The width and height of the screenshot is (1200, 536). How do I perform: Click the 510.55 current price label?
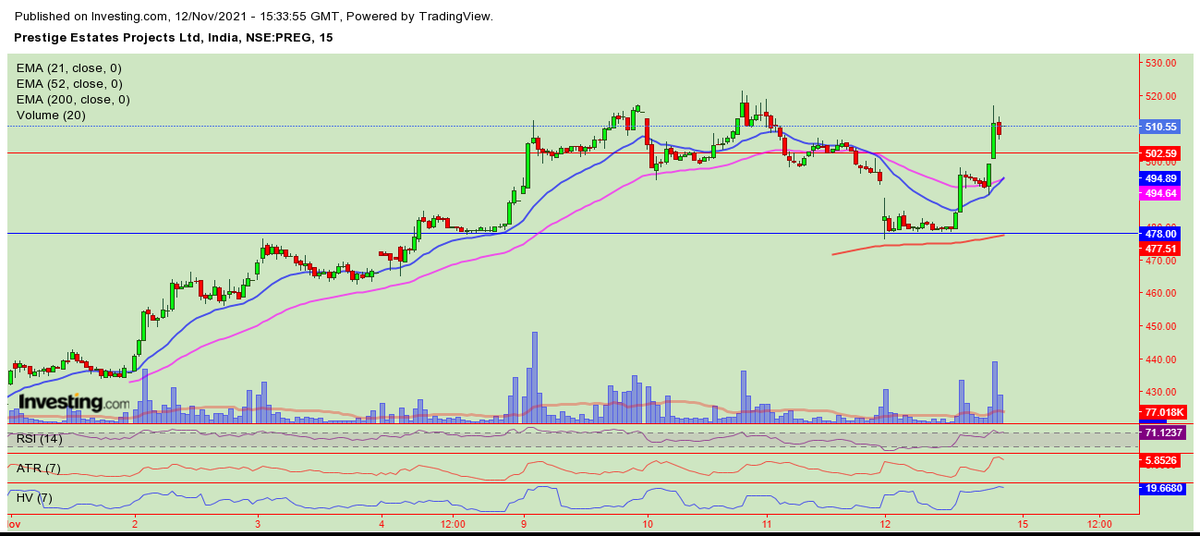1160,127
